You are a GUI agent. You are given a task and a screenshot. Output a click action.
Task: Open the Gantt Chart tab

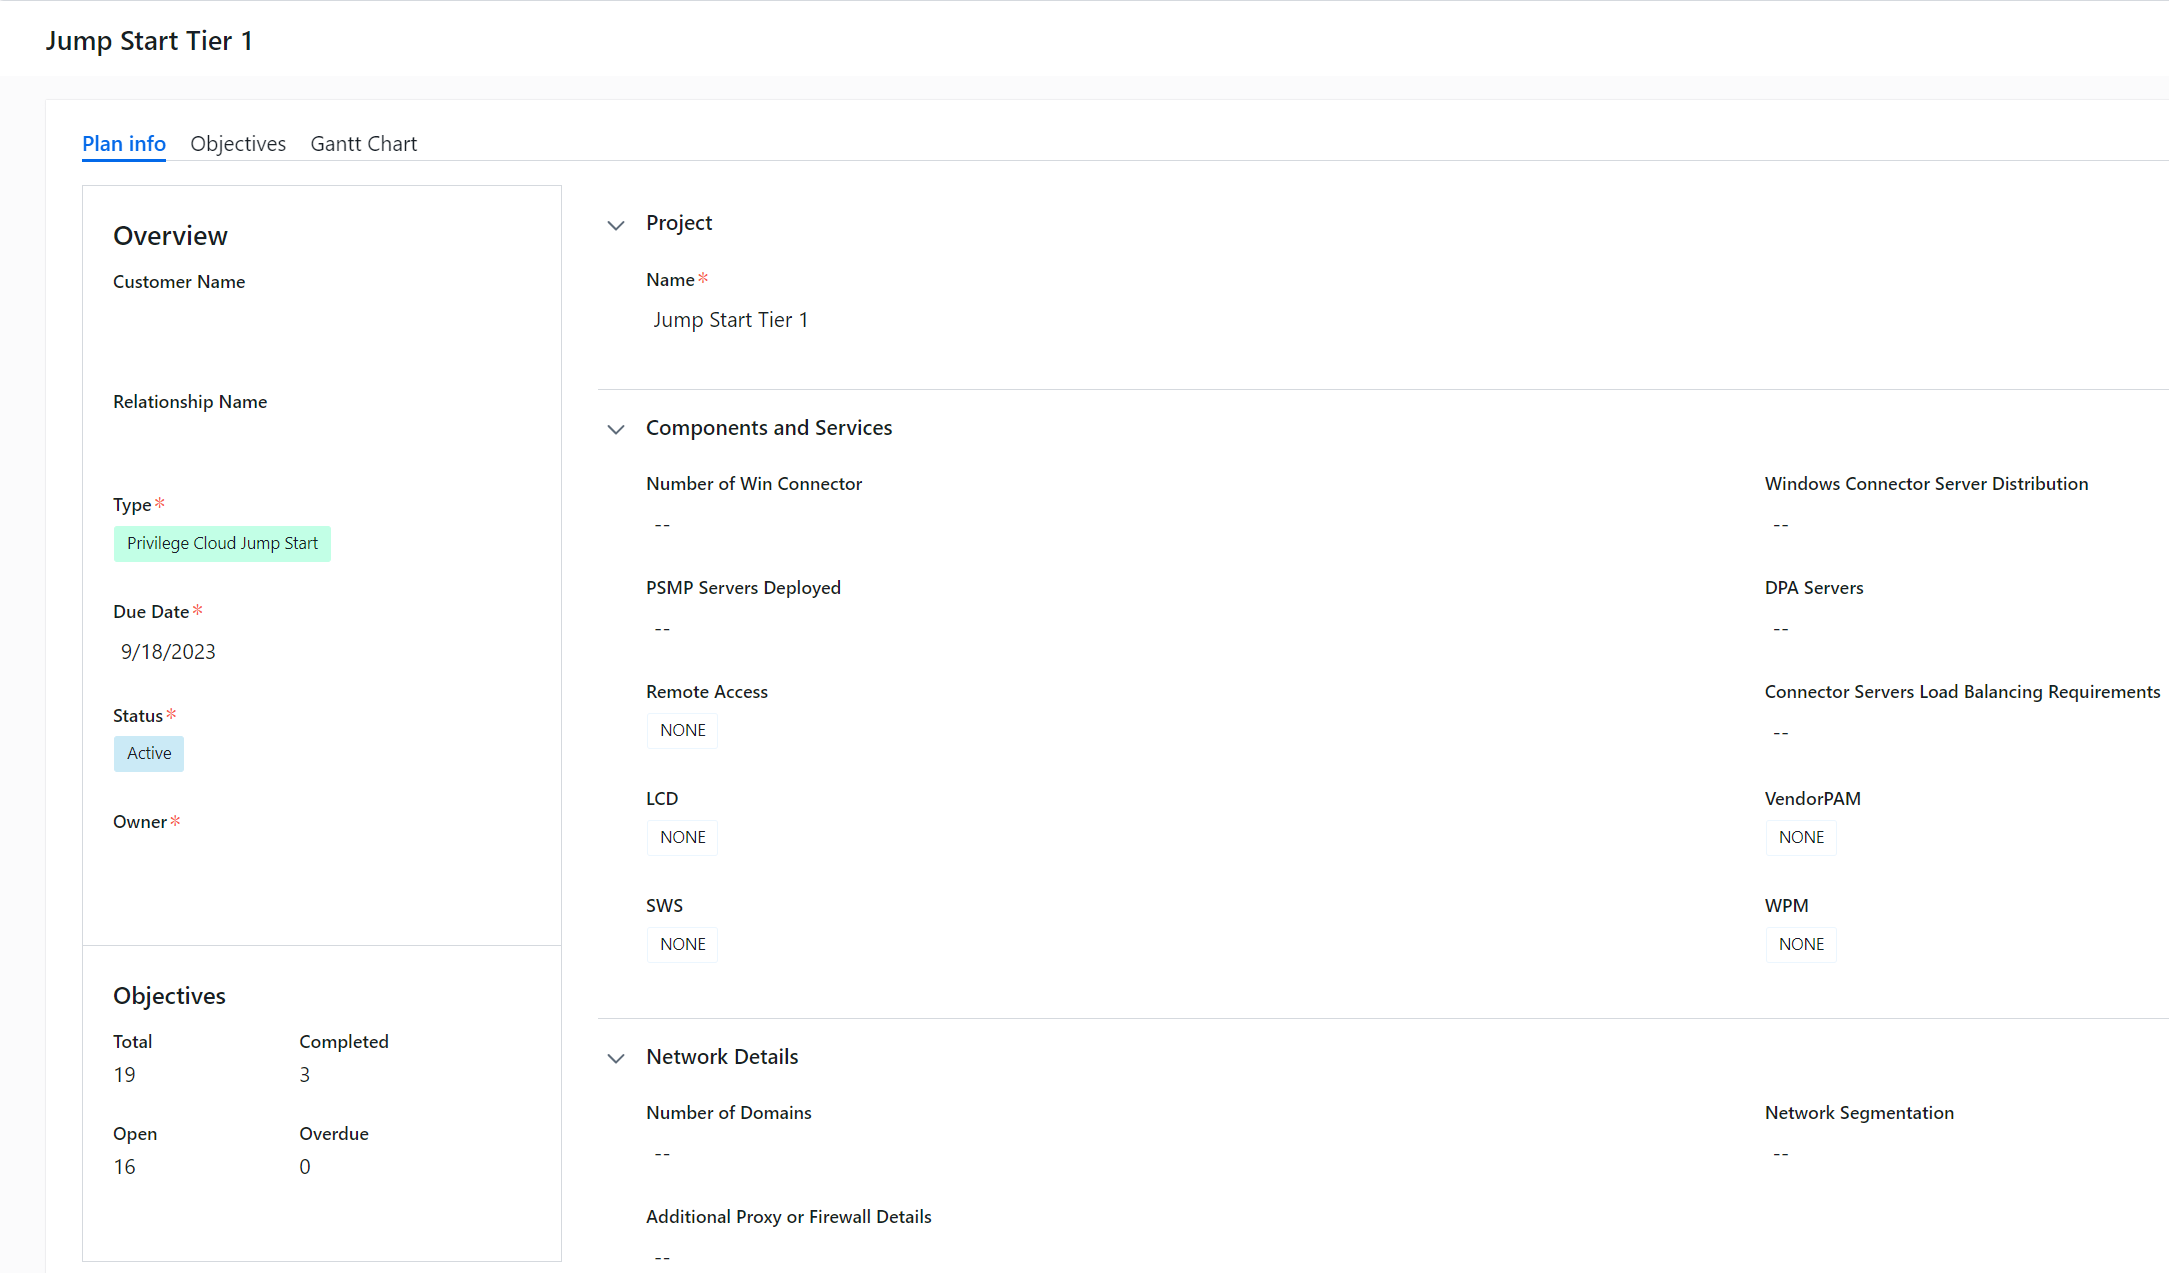tap(363, 143)
